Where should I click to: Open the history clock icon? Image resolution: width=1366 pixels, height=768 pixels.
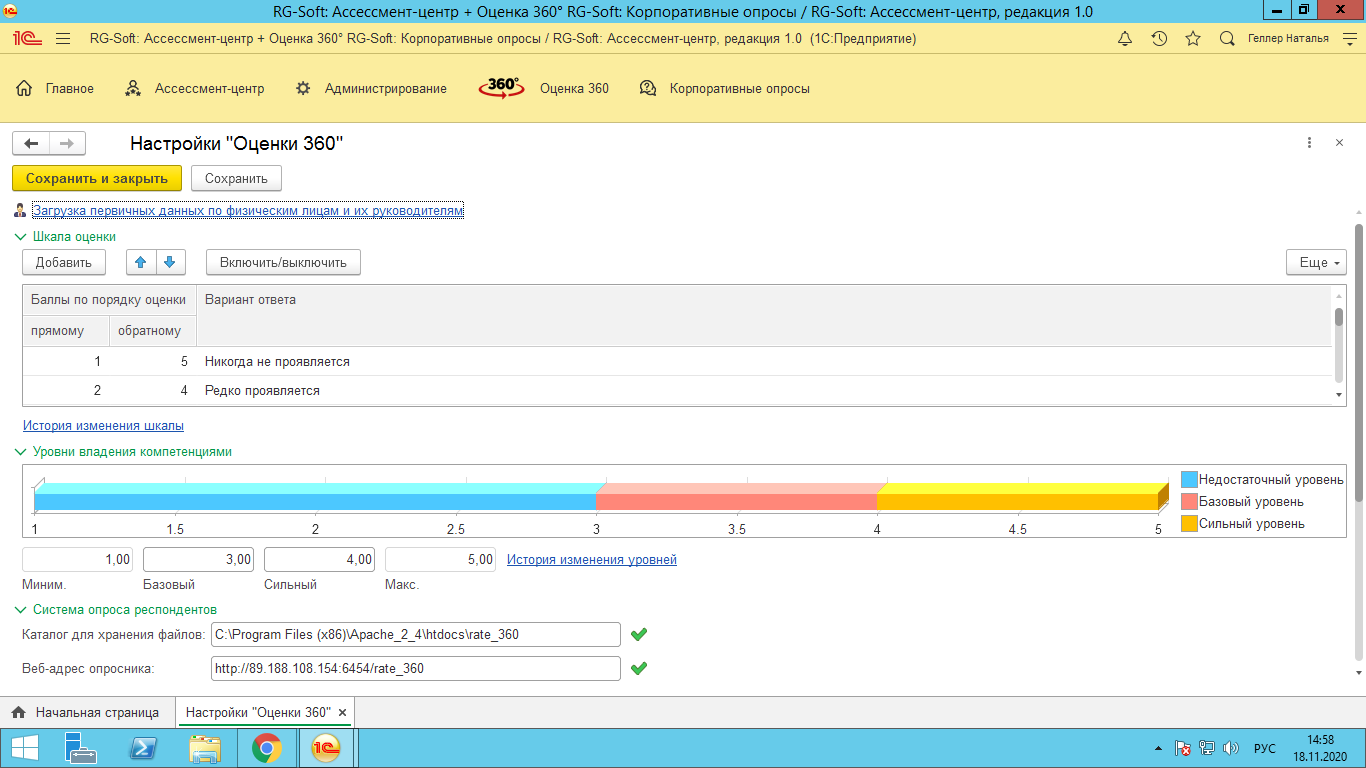pos(1159,39)
